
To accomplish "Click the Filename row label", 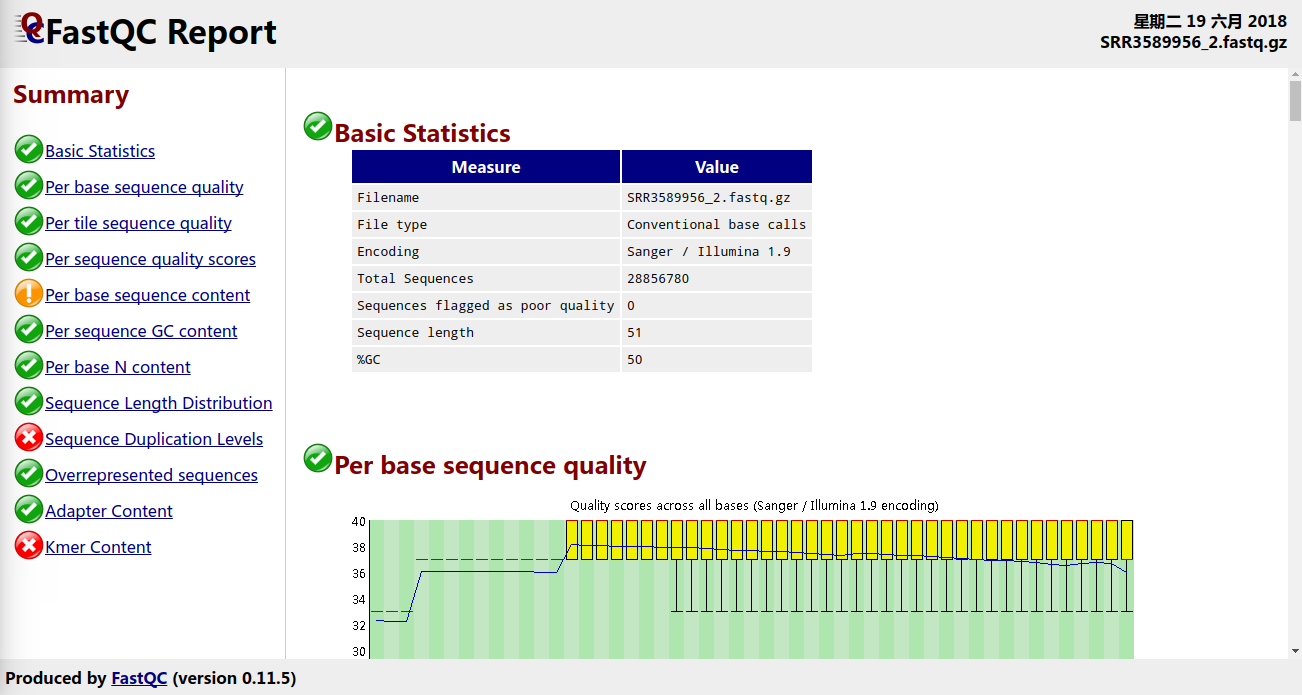I will (x=388, y=197).
